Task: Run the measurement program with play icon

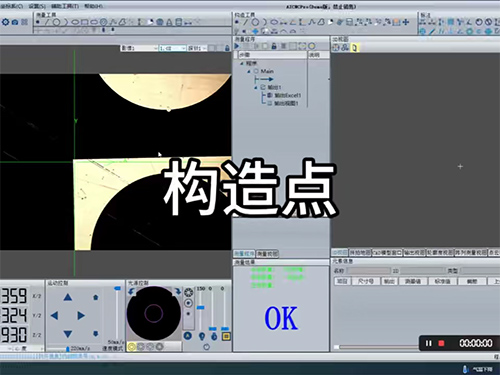Action: click(x=237, y=46)
